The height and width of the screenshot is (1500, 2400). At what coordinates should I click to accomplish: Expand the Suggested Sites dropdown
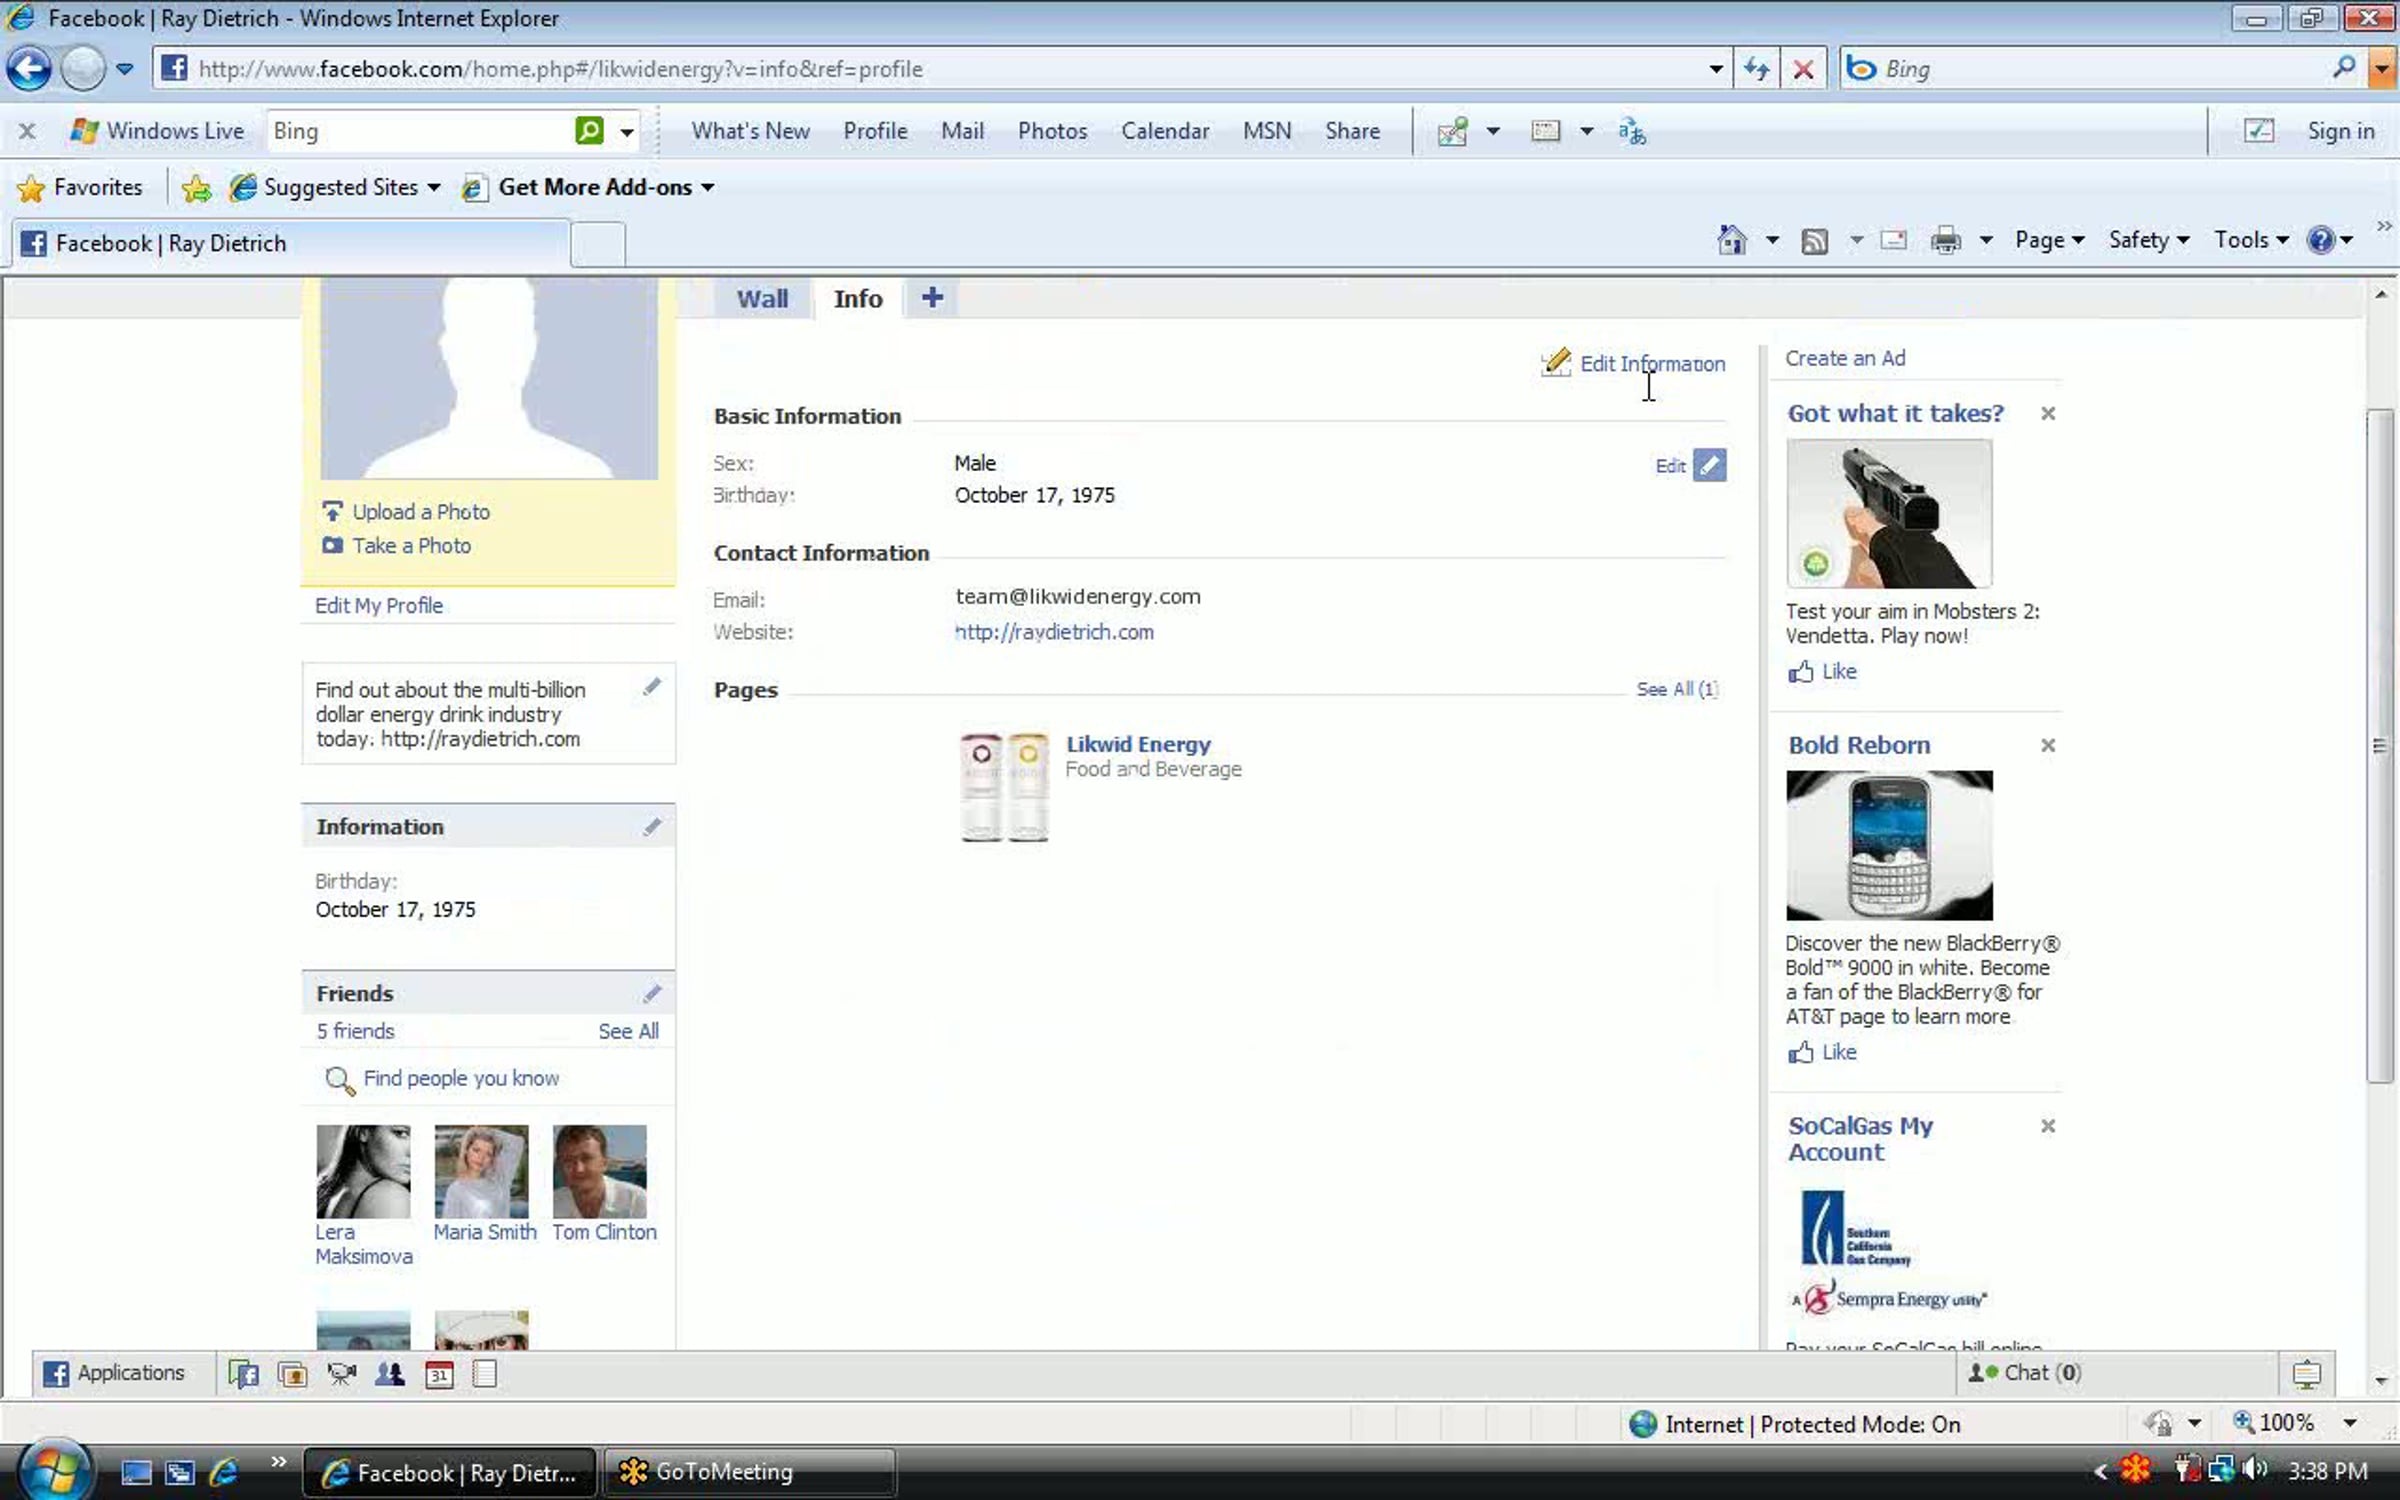point(433,188)
